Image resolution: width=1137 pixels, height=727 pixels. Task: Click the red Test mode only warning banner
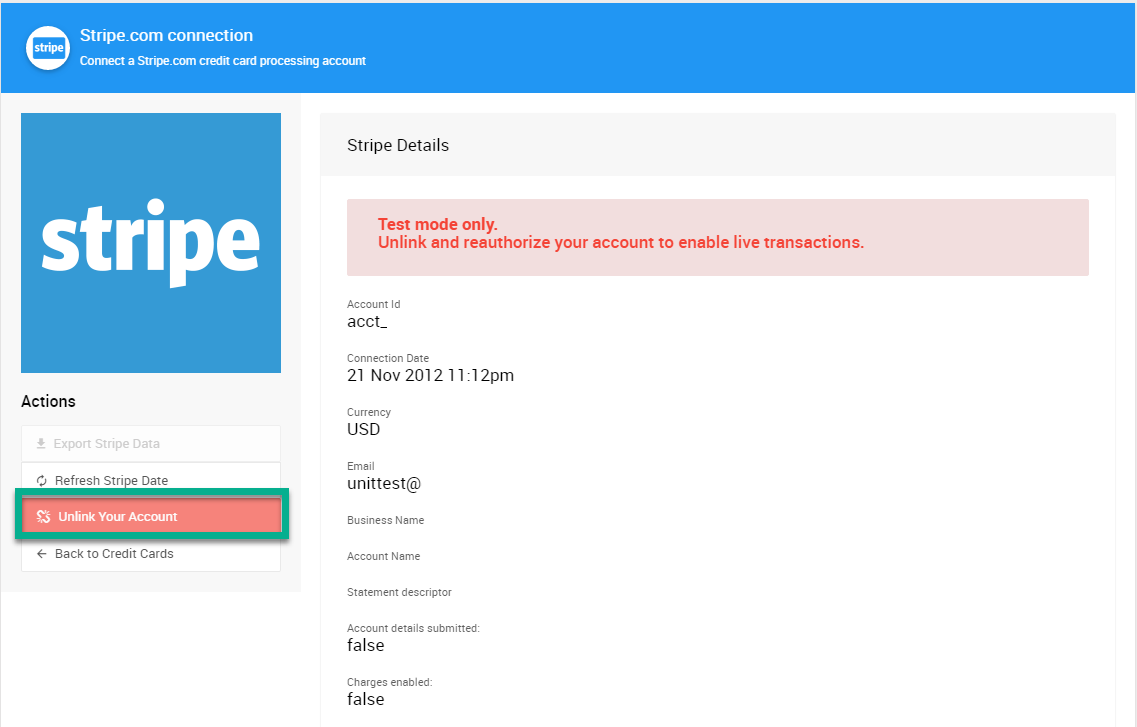click(717, 237)
